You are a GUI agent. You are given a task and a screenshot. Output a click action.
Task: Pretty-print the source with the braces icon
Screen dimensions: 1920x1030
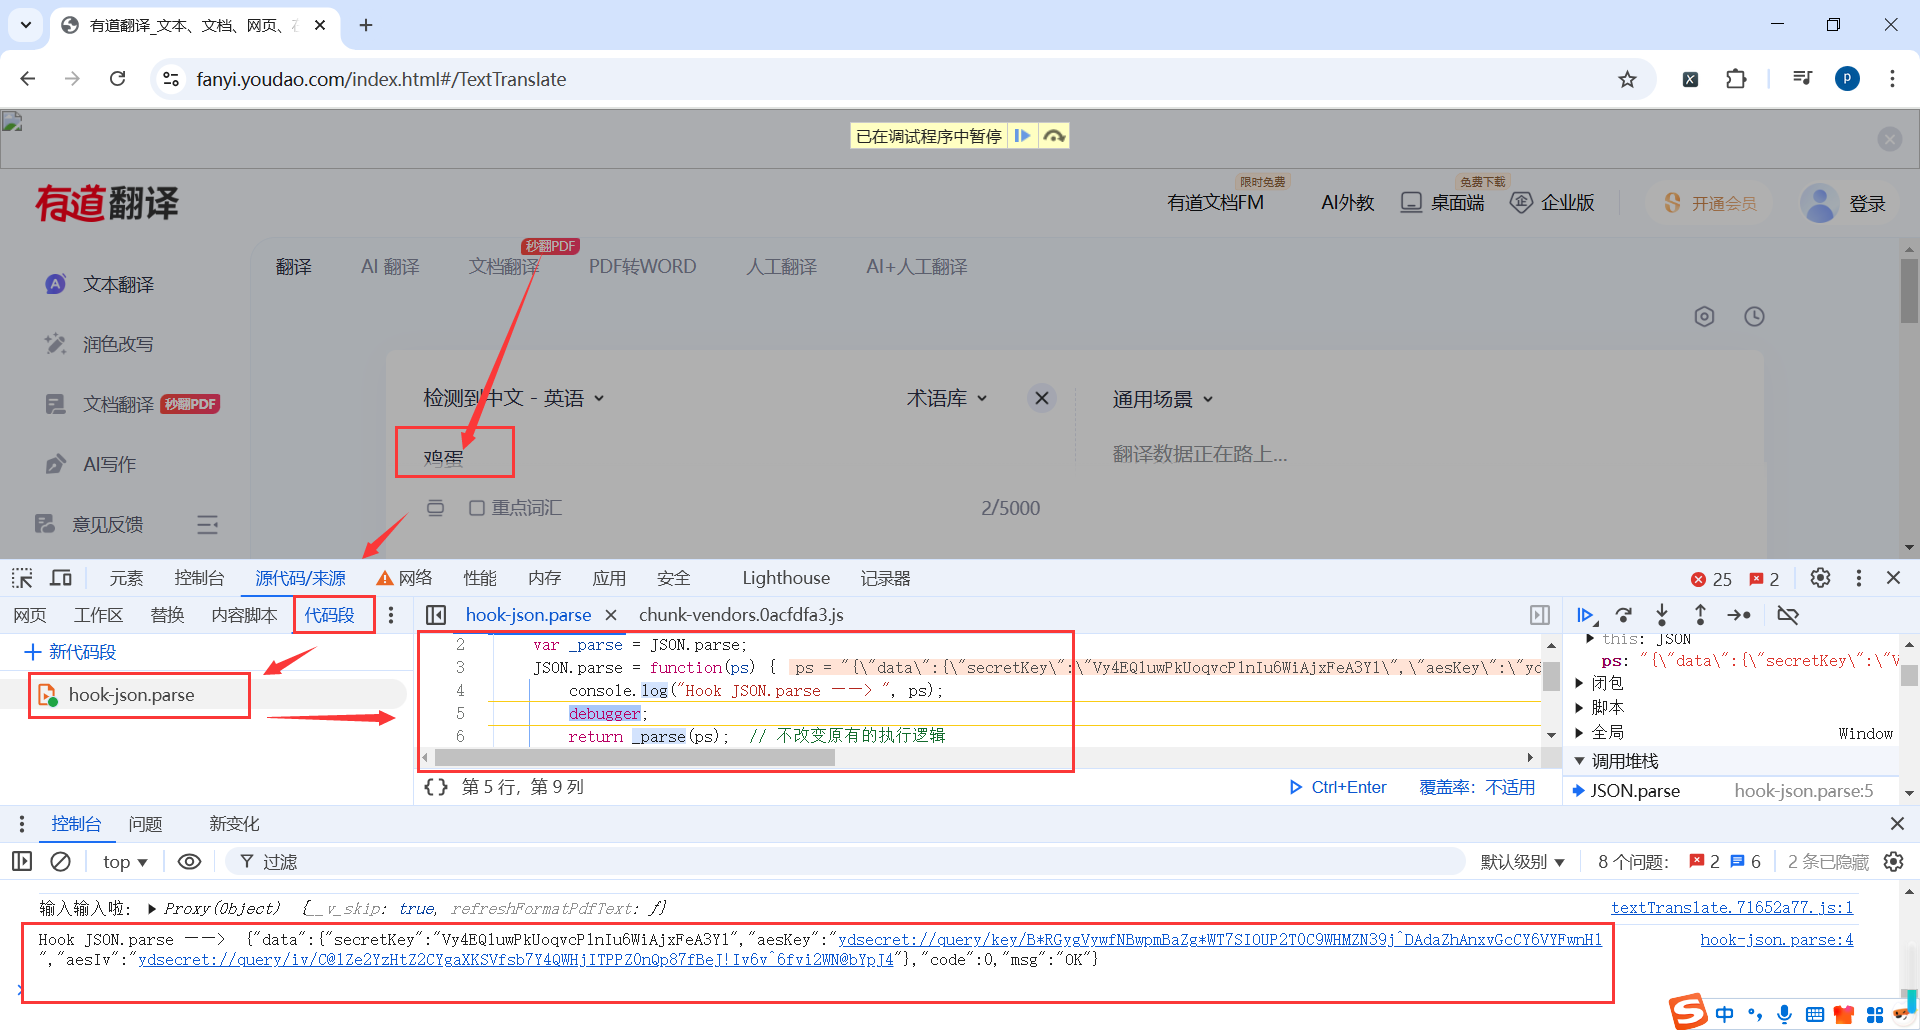[x=436, y=787]
